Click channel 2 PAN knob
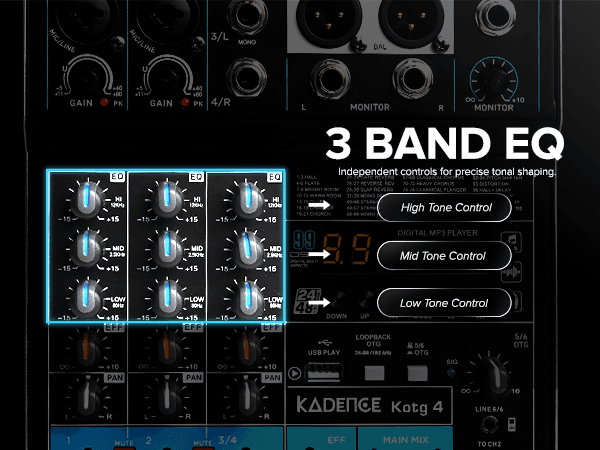The height and width of the screenshot is (450, 600). coord(167,398)
